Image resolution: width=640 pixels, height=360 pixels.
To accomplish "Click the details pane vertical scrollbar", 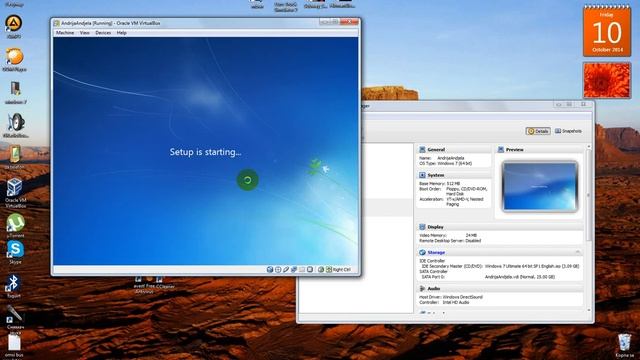I will pos(589,195).
